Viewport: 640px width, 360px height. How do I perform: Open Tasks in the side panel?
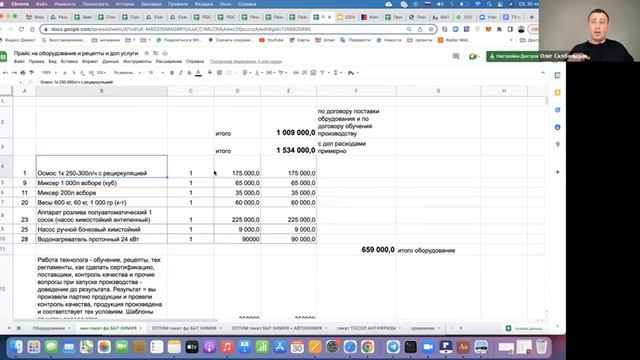point(558,110)
